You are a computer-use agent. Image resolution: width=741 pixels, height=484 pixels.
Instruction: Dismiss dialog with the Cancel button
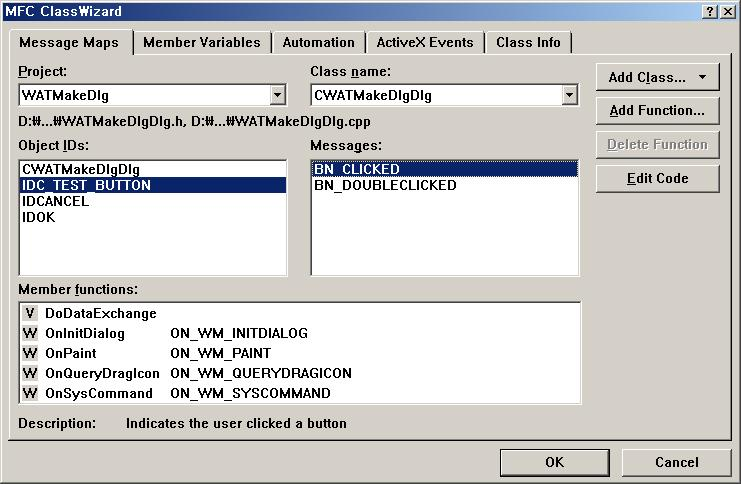(676, 462)
